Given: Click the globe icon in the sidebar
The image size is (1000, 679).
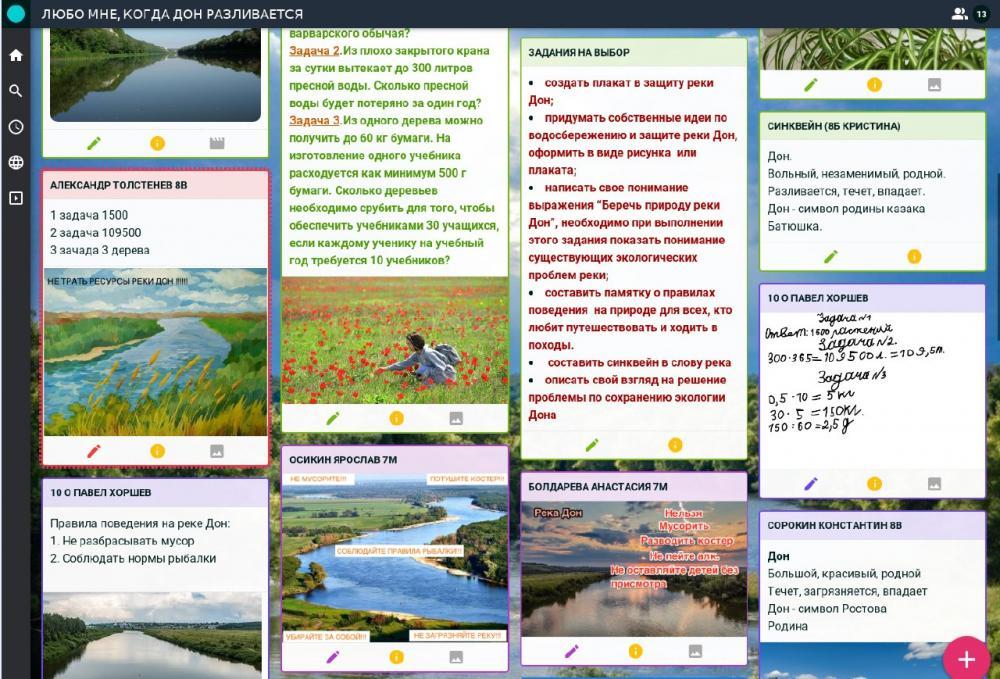Looking at the screenshot, I should coord(16,163).
